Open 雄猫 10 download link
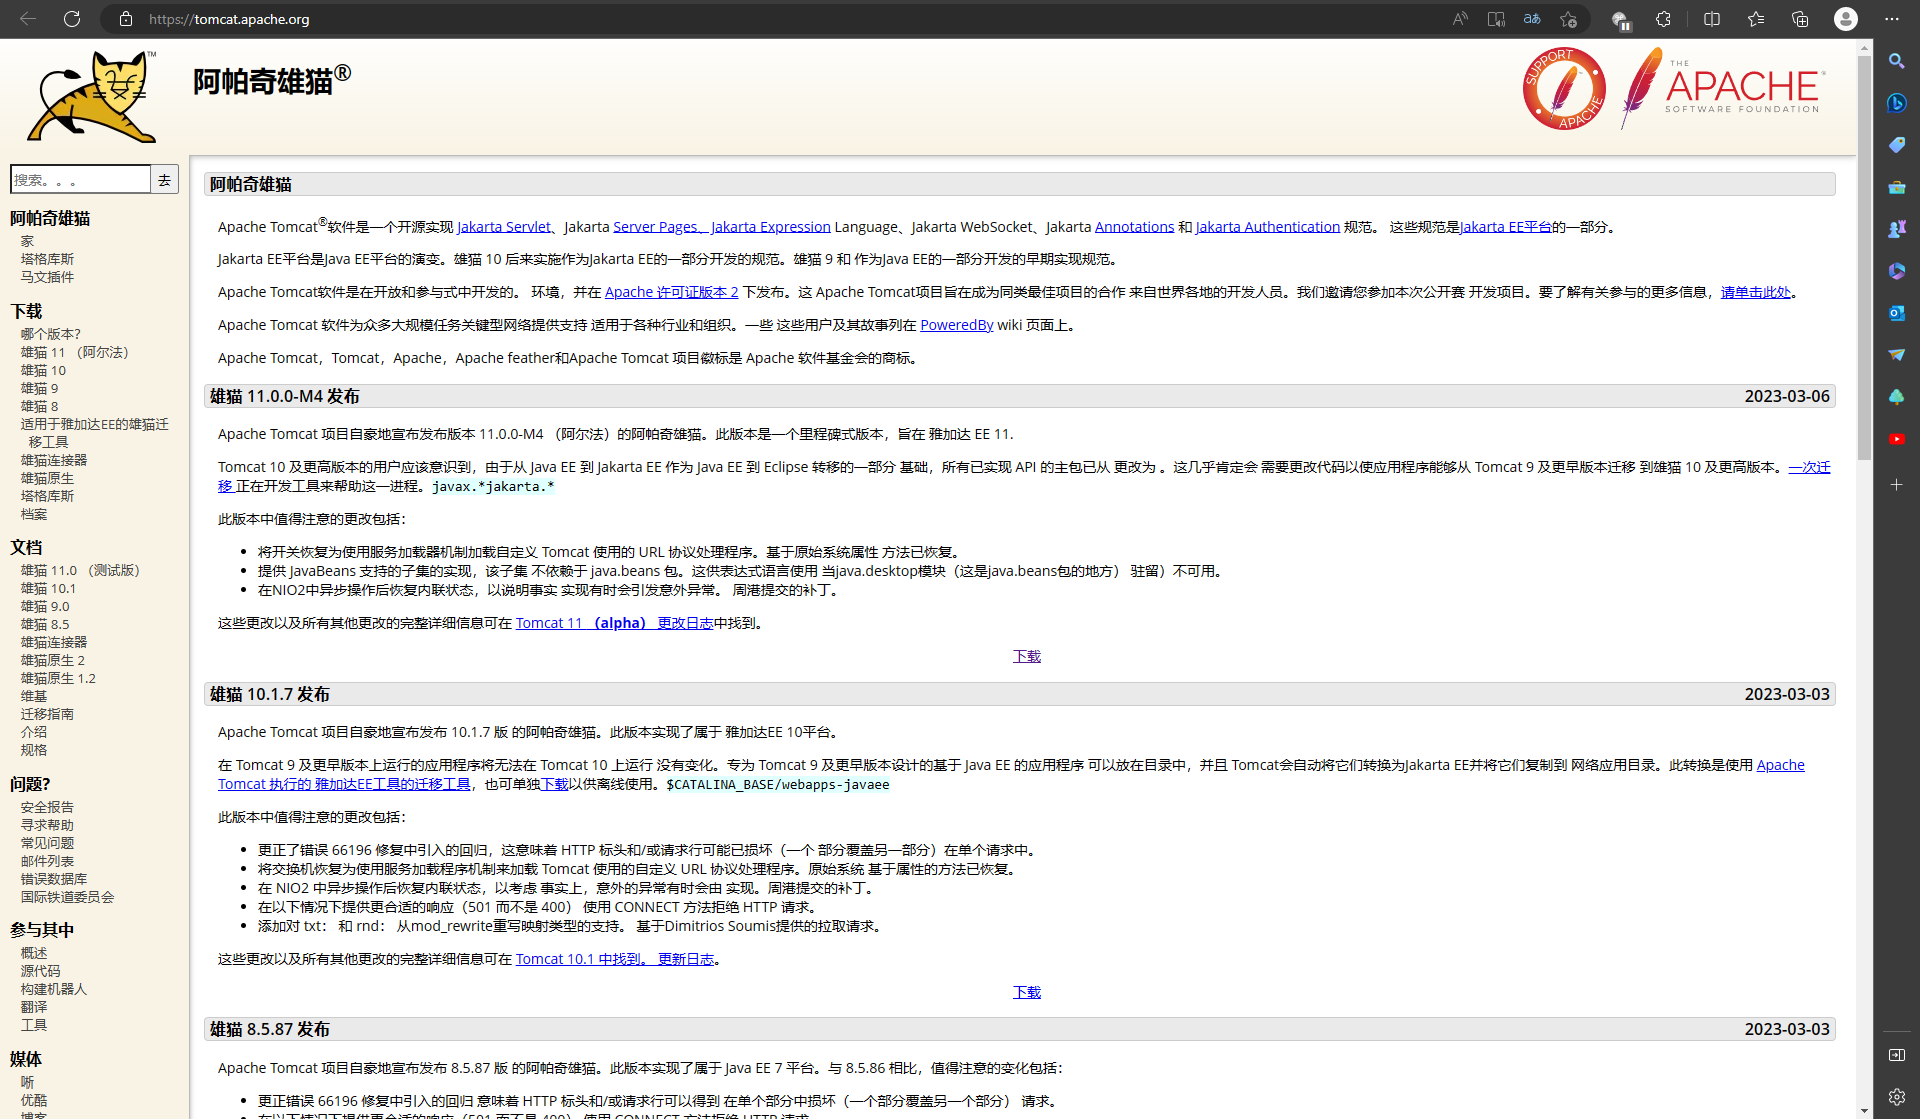 (x=43, y=370)
